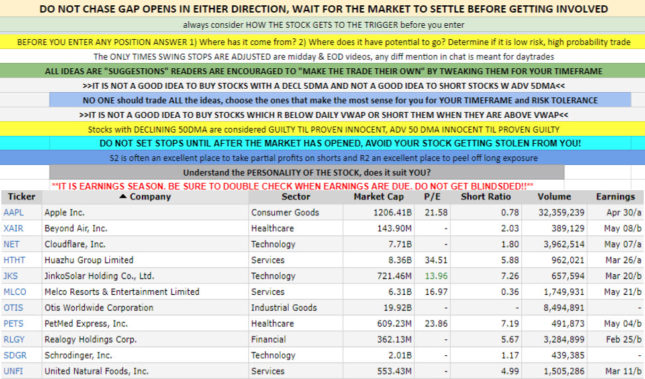This screenshot has height=379, width=645.
Task: Open the NET ticker link
Action: point(11,244)
